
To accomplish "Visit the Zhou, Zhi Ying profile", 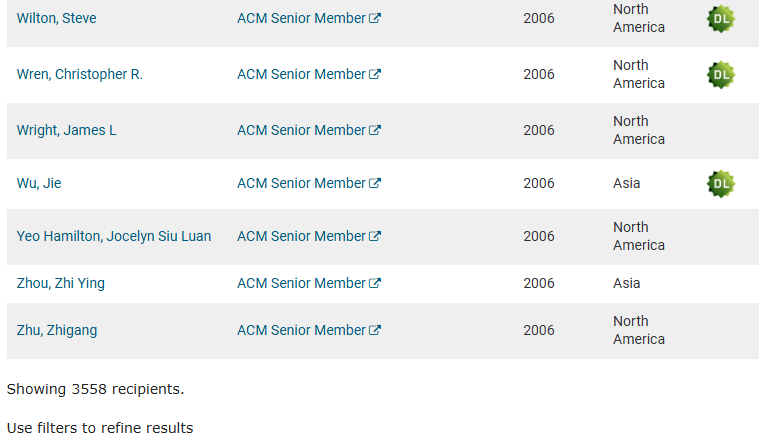I will pyautogui.click(x=61, y=283).
